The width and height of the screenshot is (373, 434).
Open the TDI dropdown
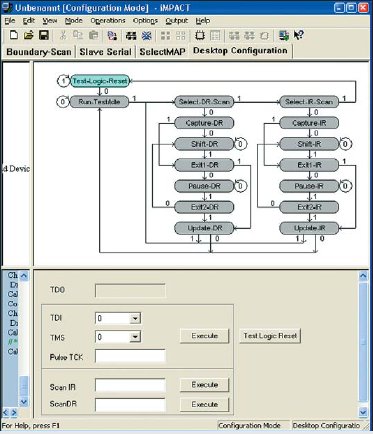click(x=135, y=318)
